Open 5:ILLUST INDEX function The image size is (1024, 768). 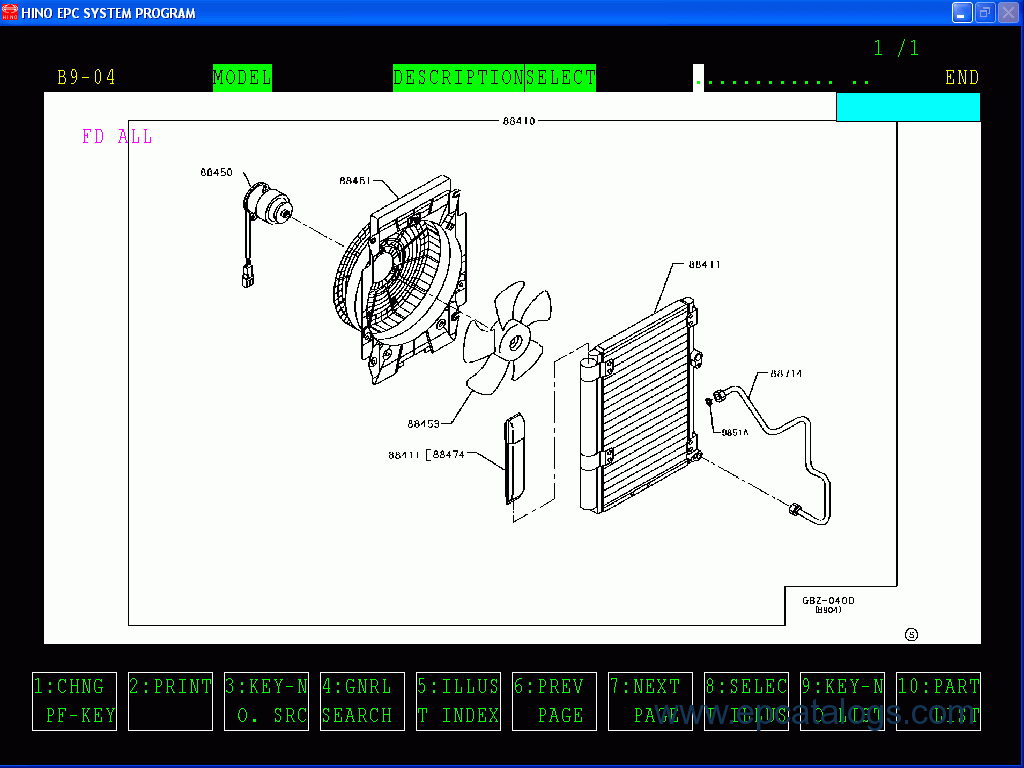(458, 701)
